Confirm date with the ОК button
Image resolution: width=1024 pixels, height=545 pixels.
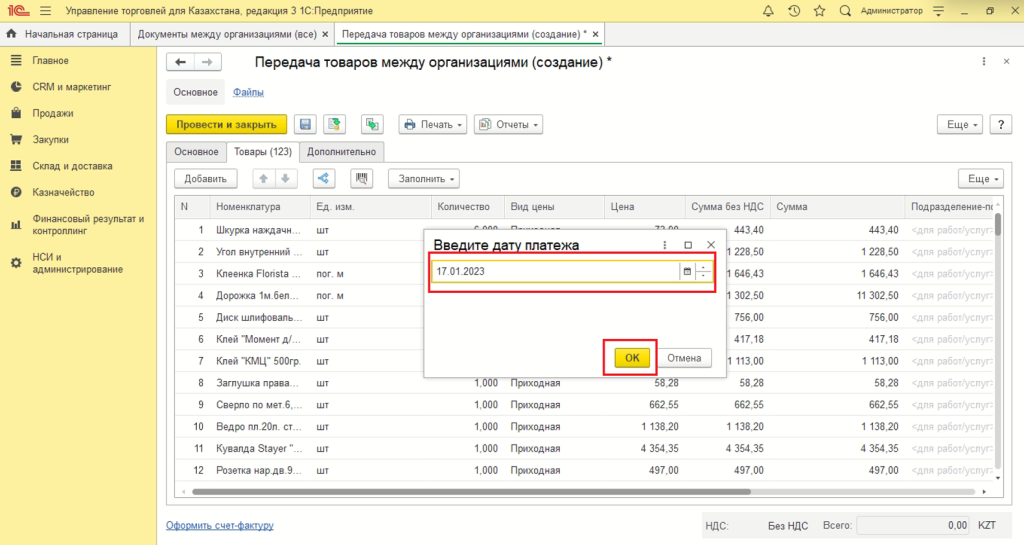632,358
